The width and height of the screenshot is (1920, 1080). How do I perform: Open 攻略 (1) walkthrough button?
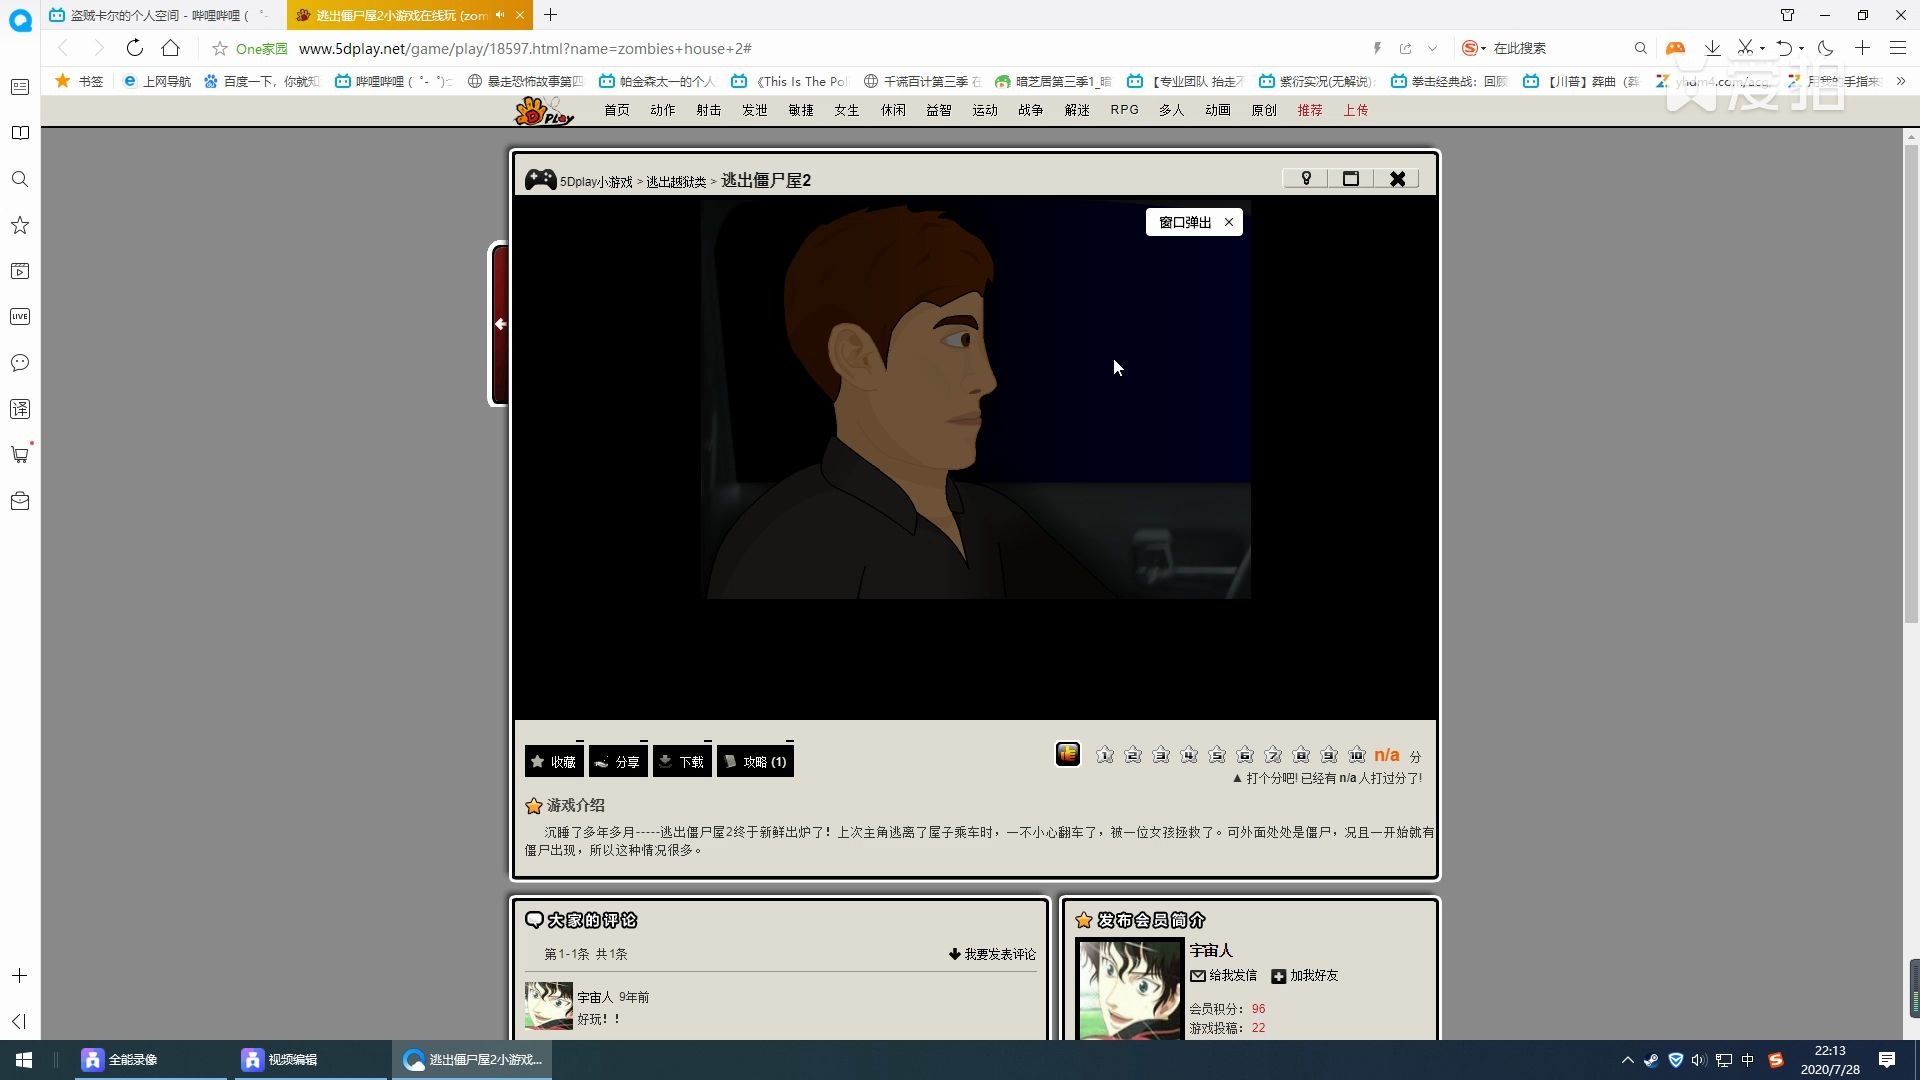755,761
